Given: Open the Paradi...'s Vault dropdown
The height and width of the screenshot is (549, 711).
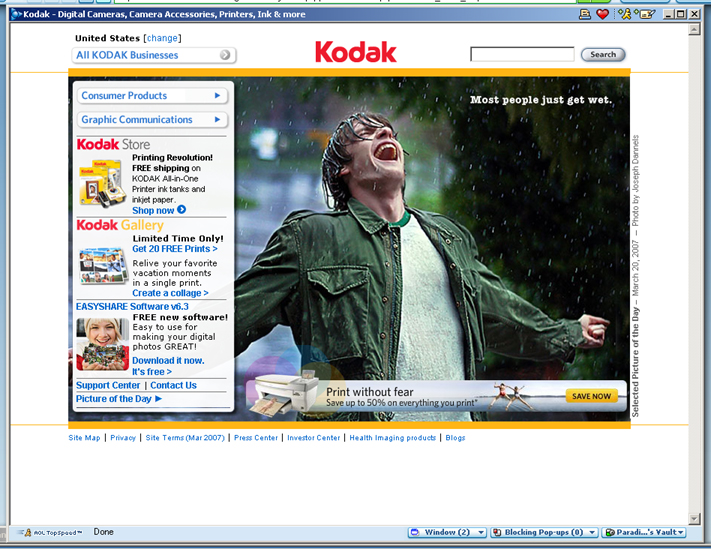Looking at the screenshot, I should point(644,533).
